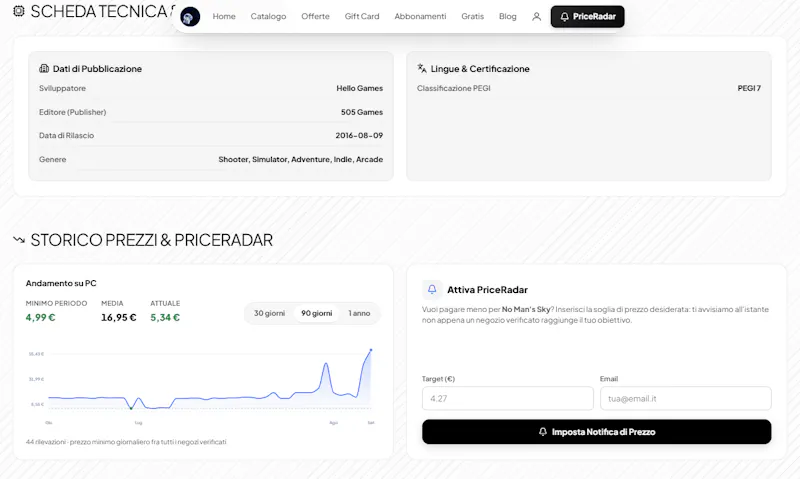Click the Email input field
Screen dimensions: 800x479
click(x=686, y=398)
